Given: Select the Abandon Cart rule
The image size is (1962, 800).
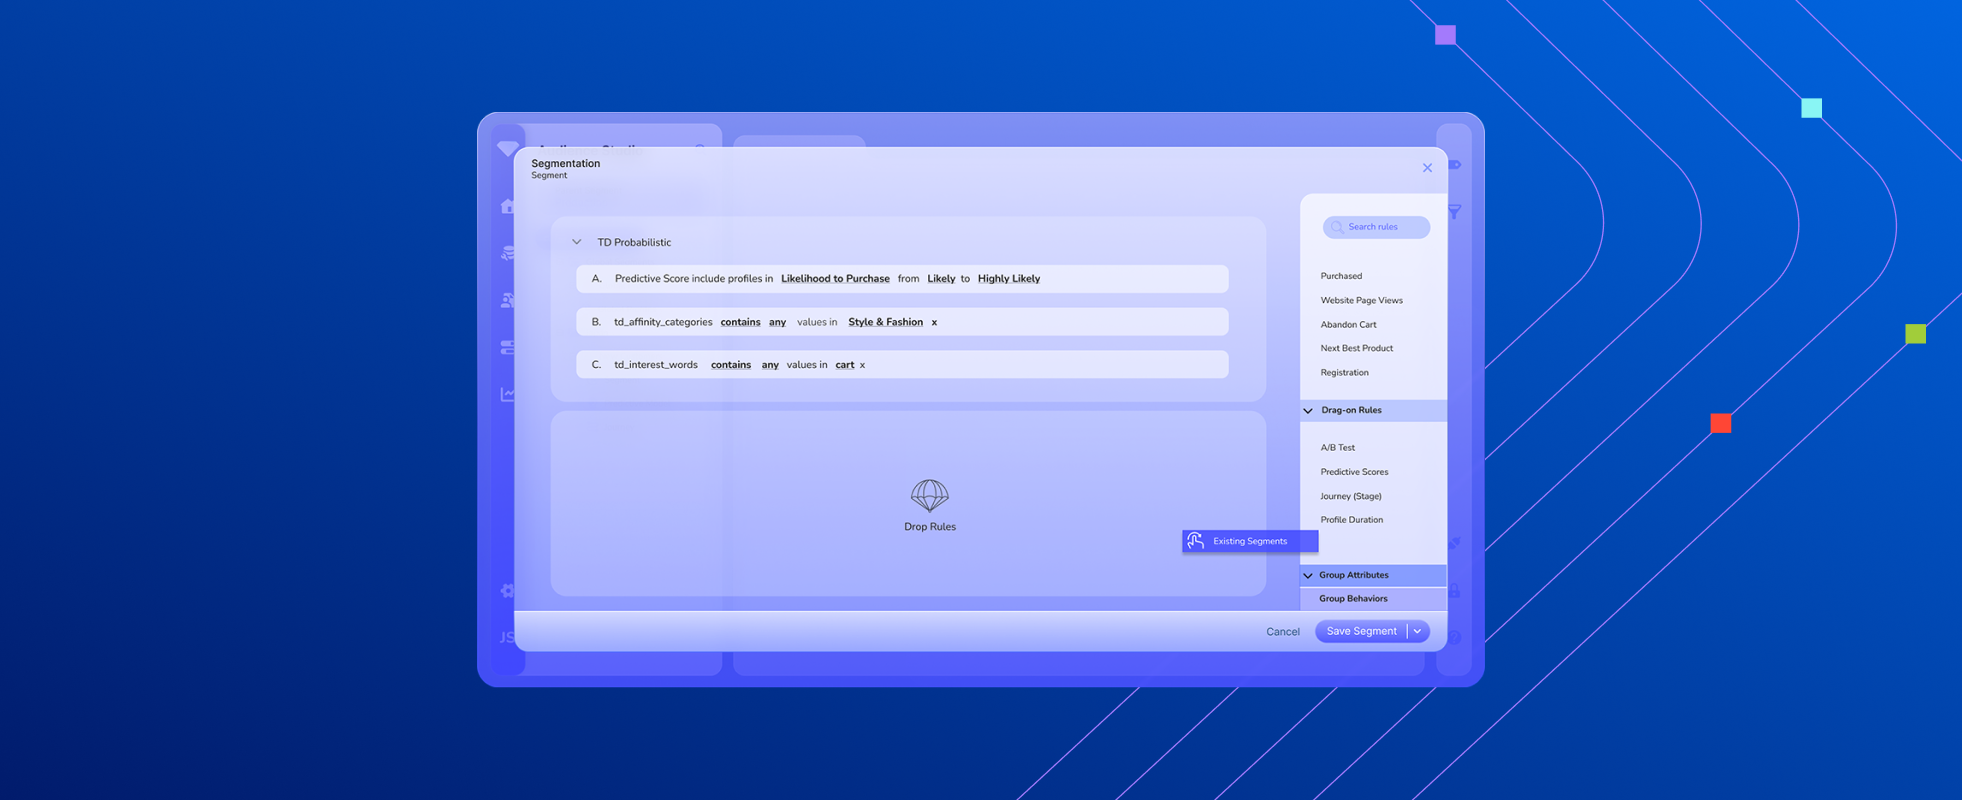Looking at the screenshot, I should (x=1348, y=325).
